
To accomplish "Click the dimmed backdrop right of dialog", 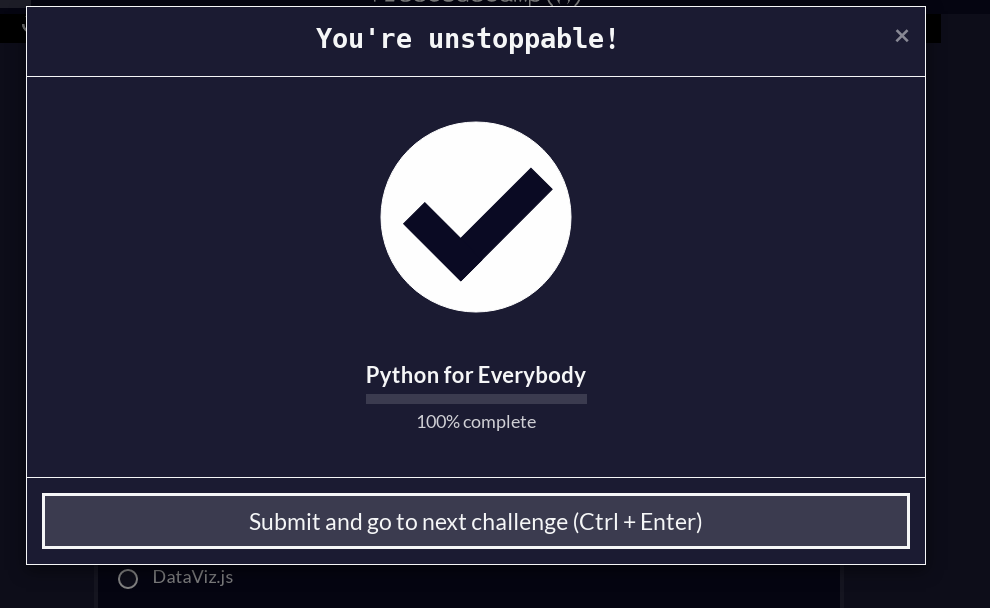I will (958, 316).
